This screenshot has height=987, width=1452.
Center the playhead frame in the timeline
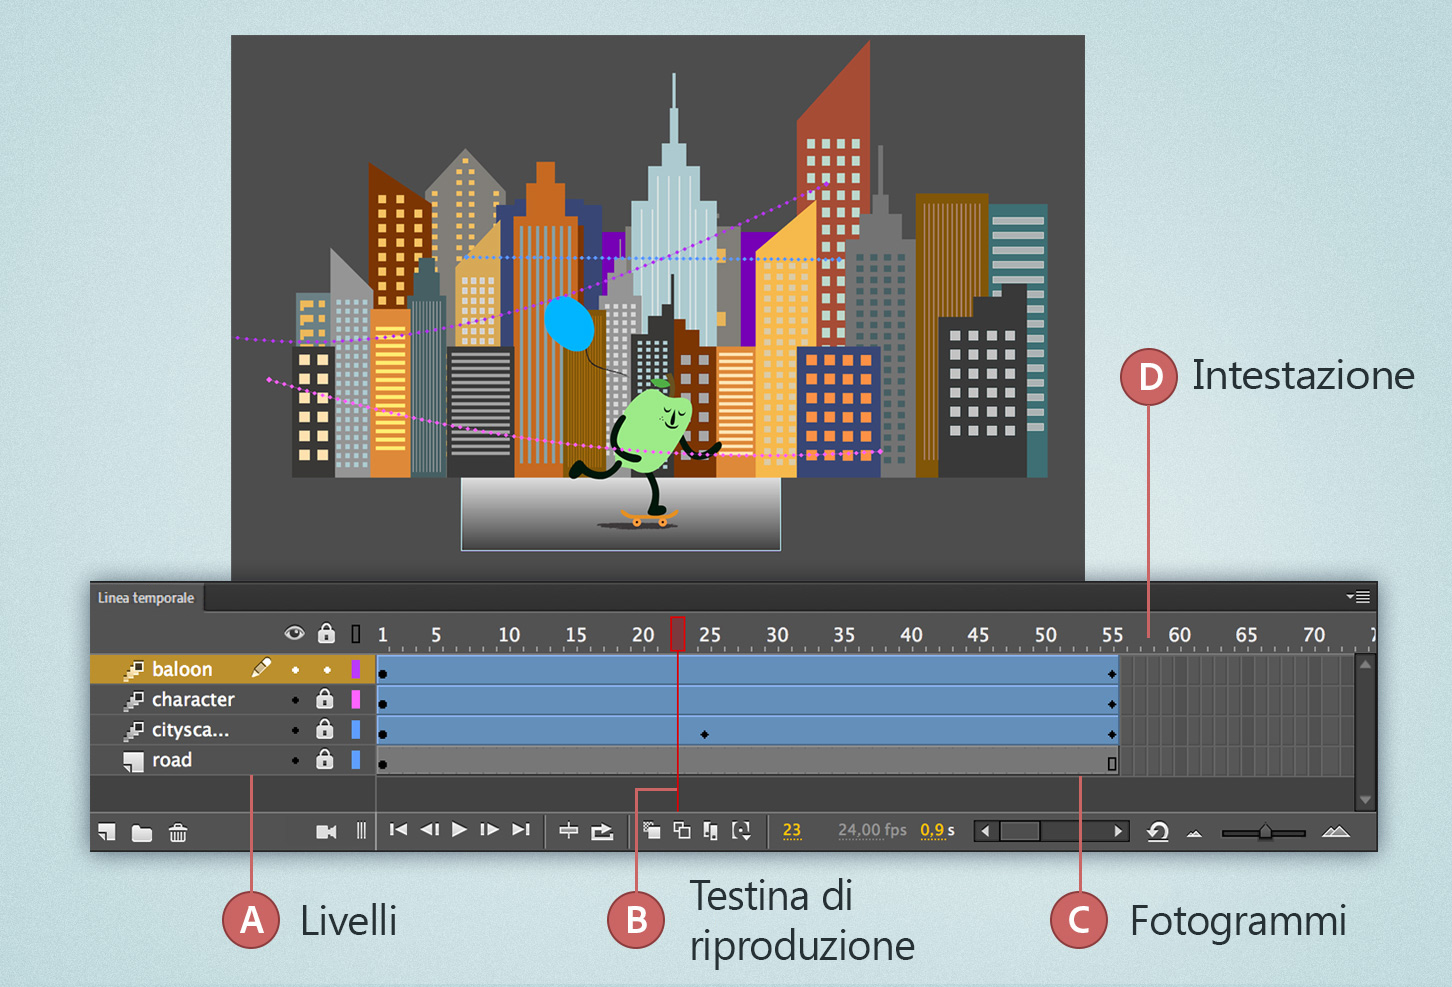point(568,830)
